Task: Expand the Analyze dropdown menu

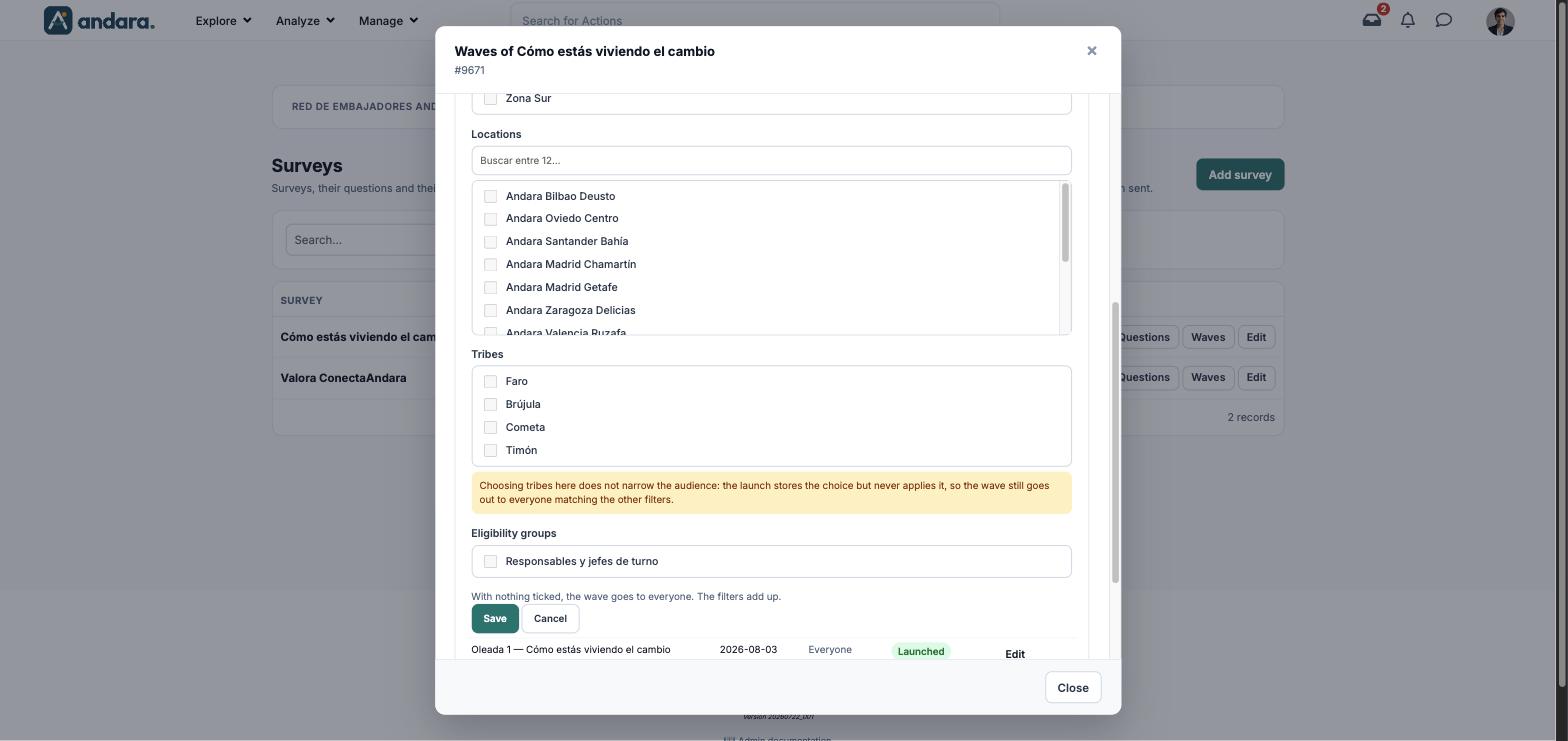Action: click(305, 20)
